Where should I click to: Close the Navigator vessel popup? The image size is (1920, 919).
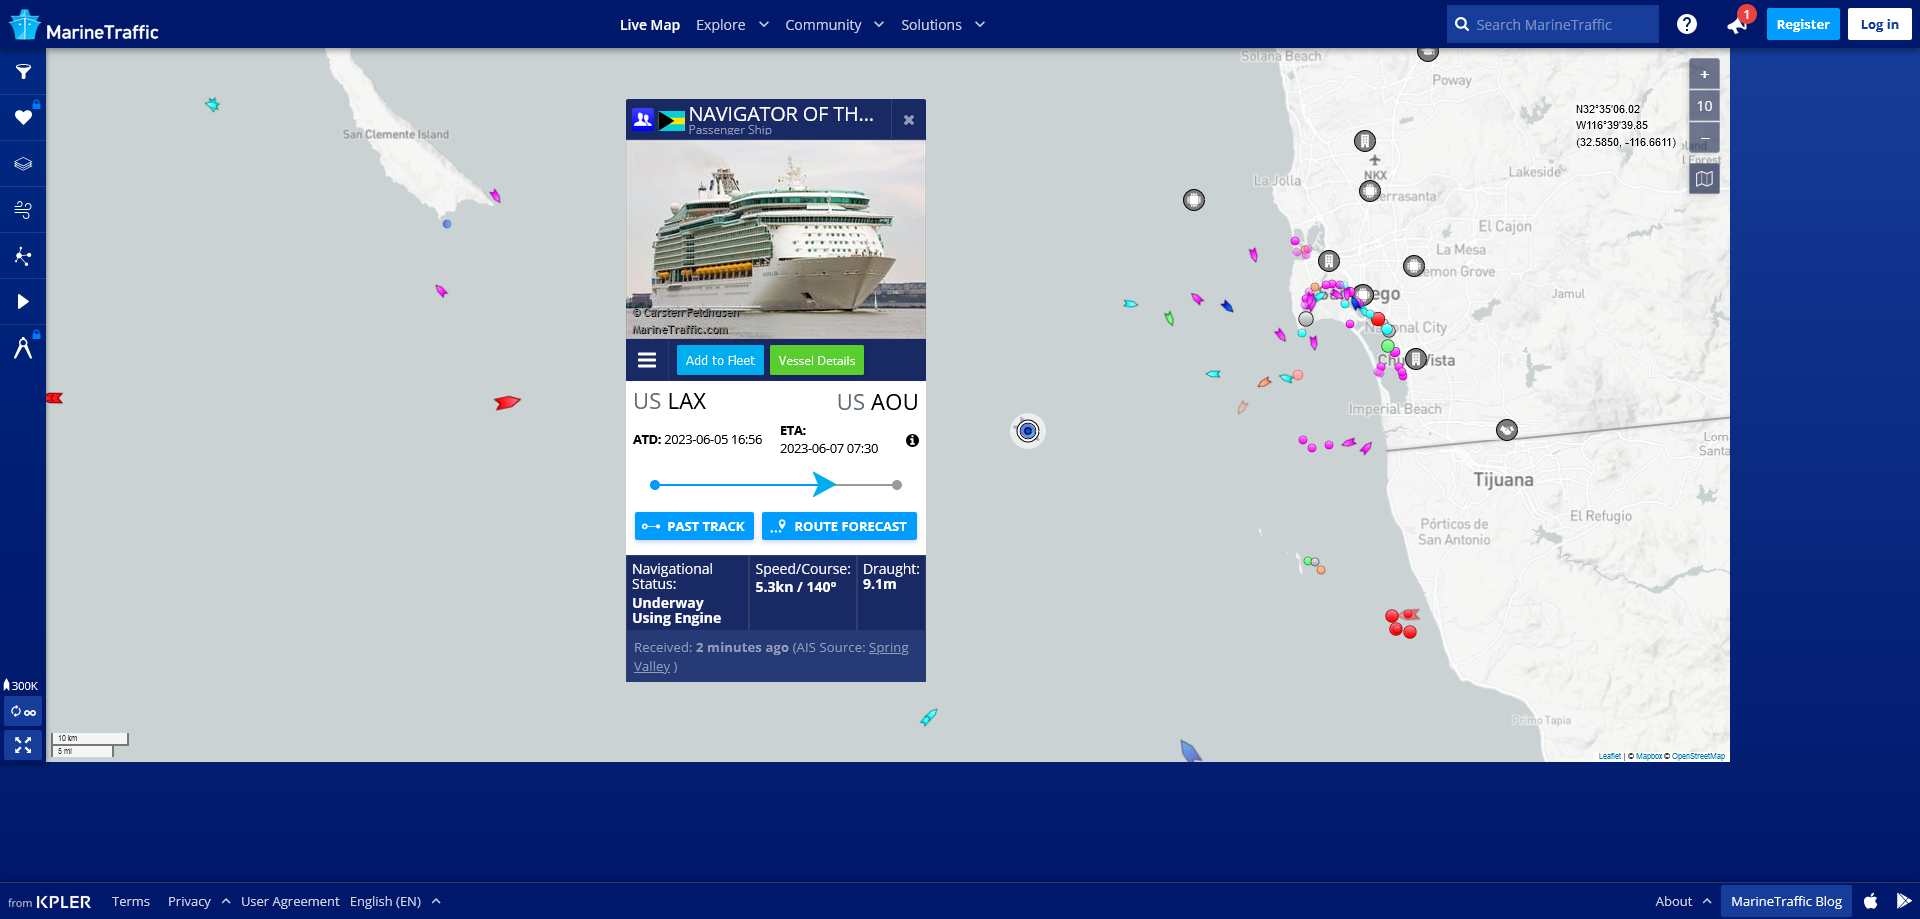pyautogui.click(x=909, y=120)
